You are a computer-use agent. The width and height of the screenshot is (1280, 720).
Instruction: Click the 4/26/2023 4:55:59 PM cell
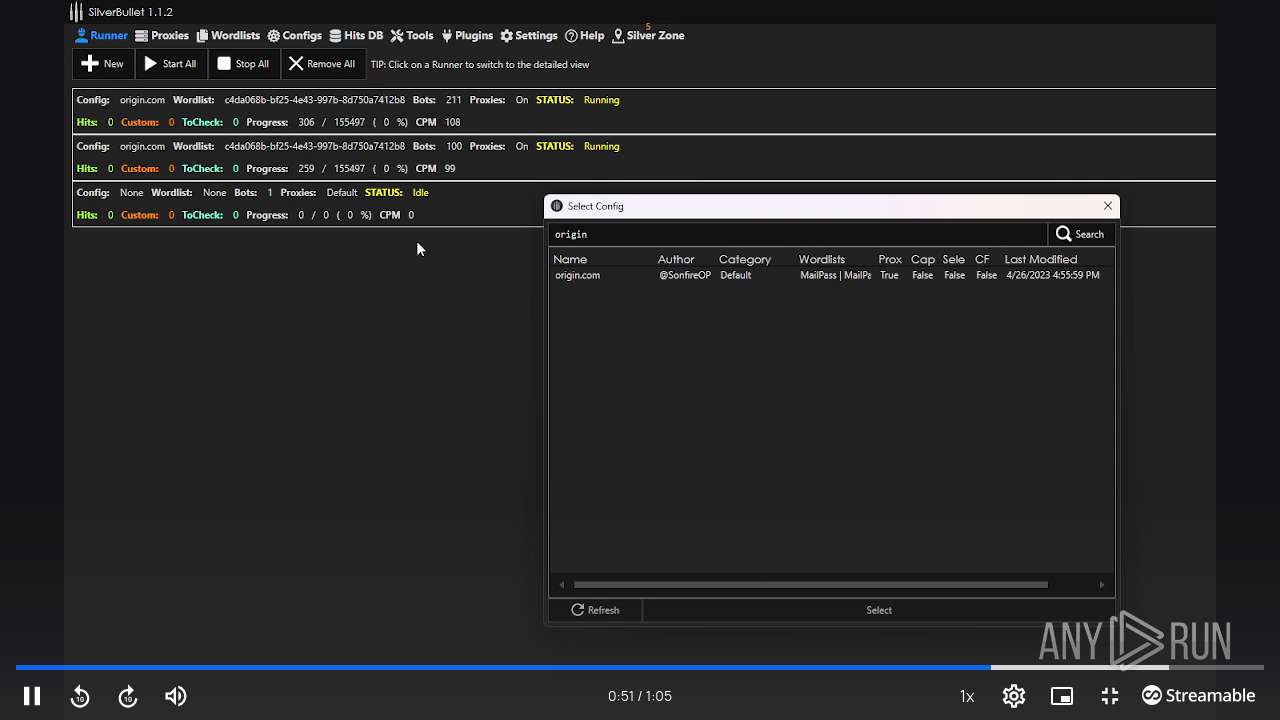[1053, 275]
